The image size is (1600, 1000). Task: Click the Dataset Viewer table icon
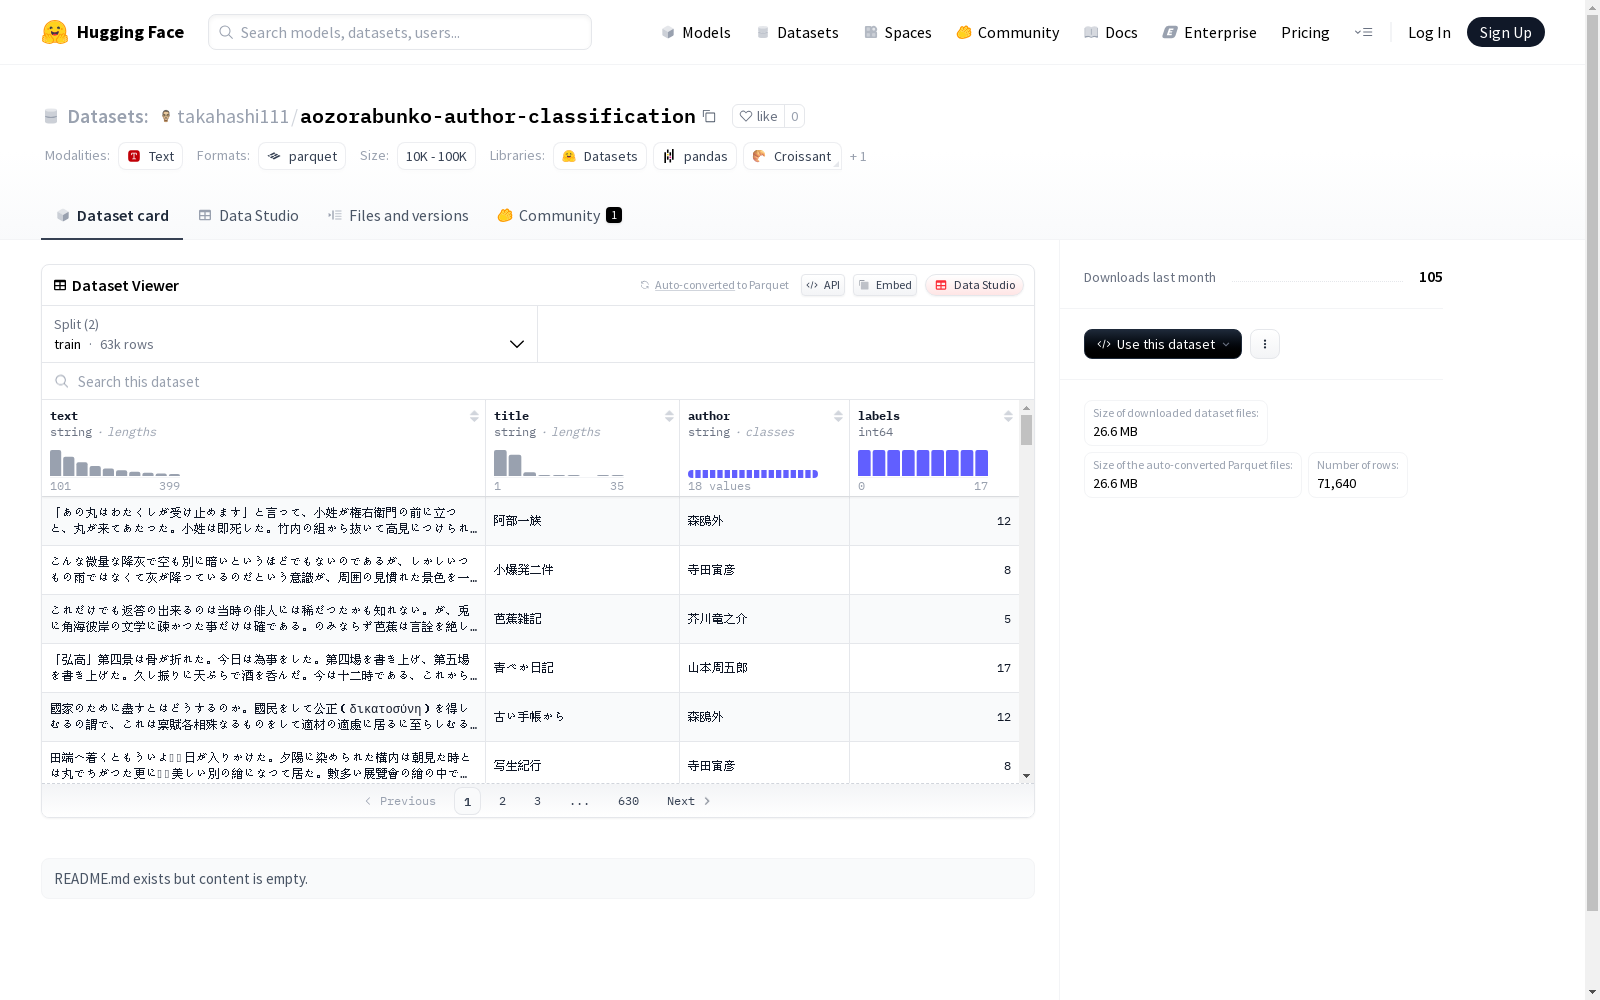tap(60, 285)
